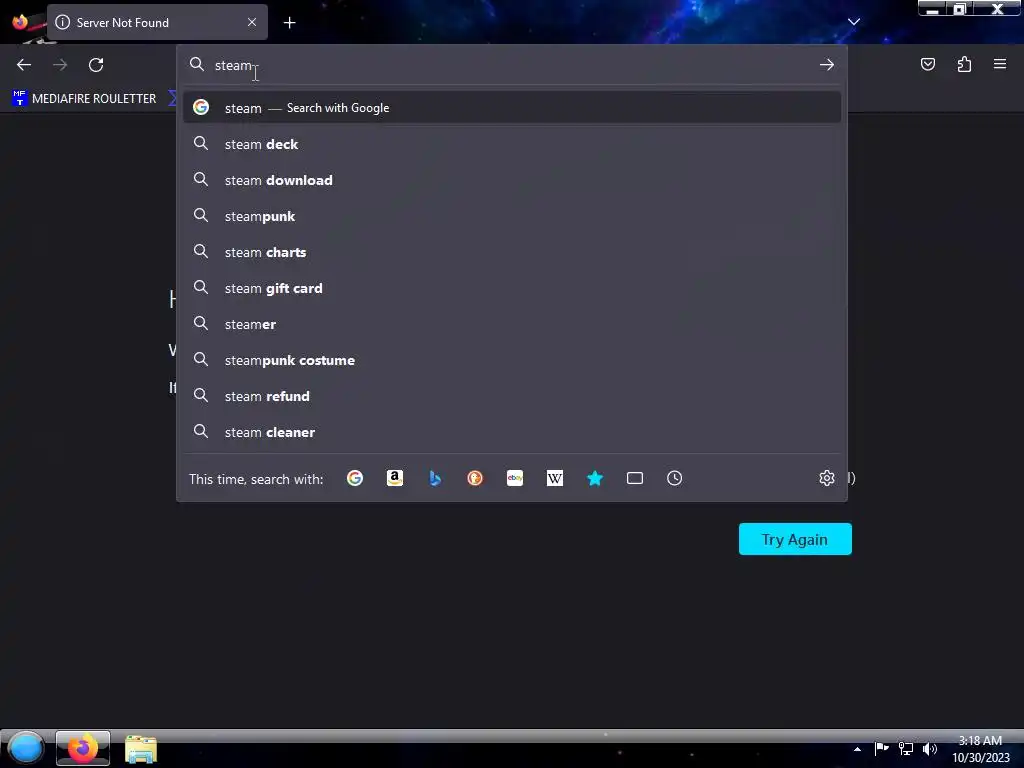Open search settings gear icon
1024x768 pixels.
click(827, 478)
